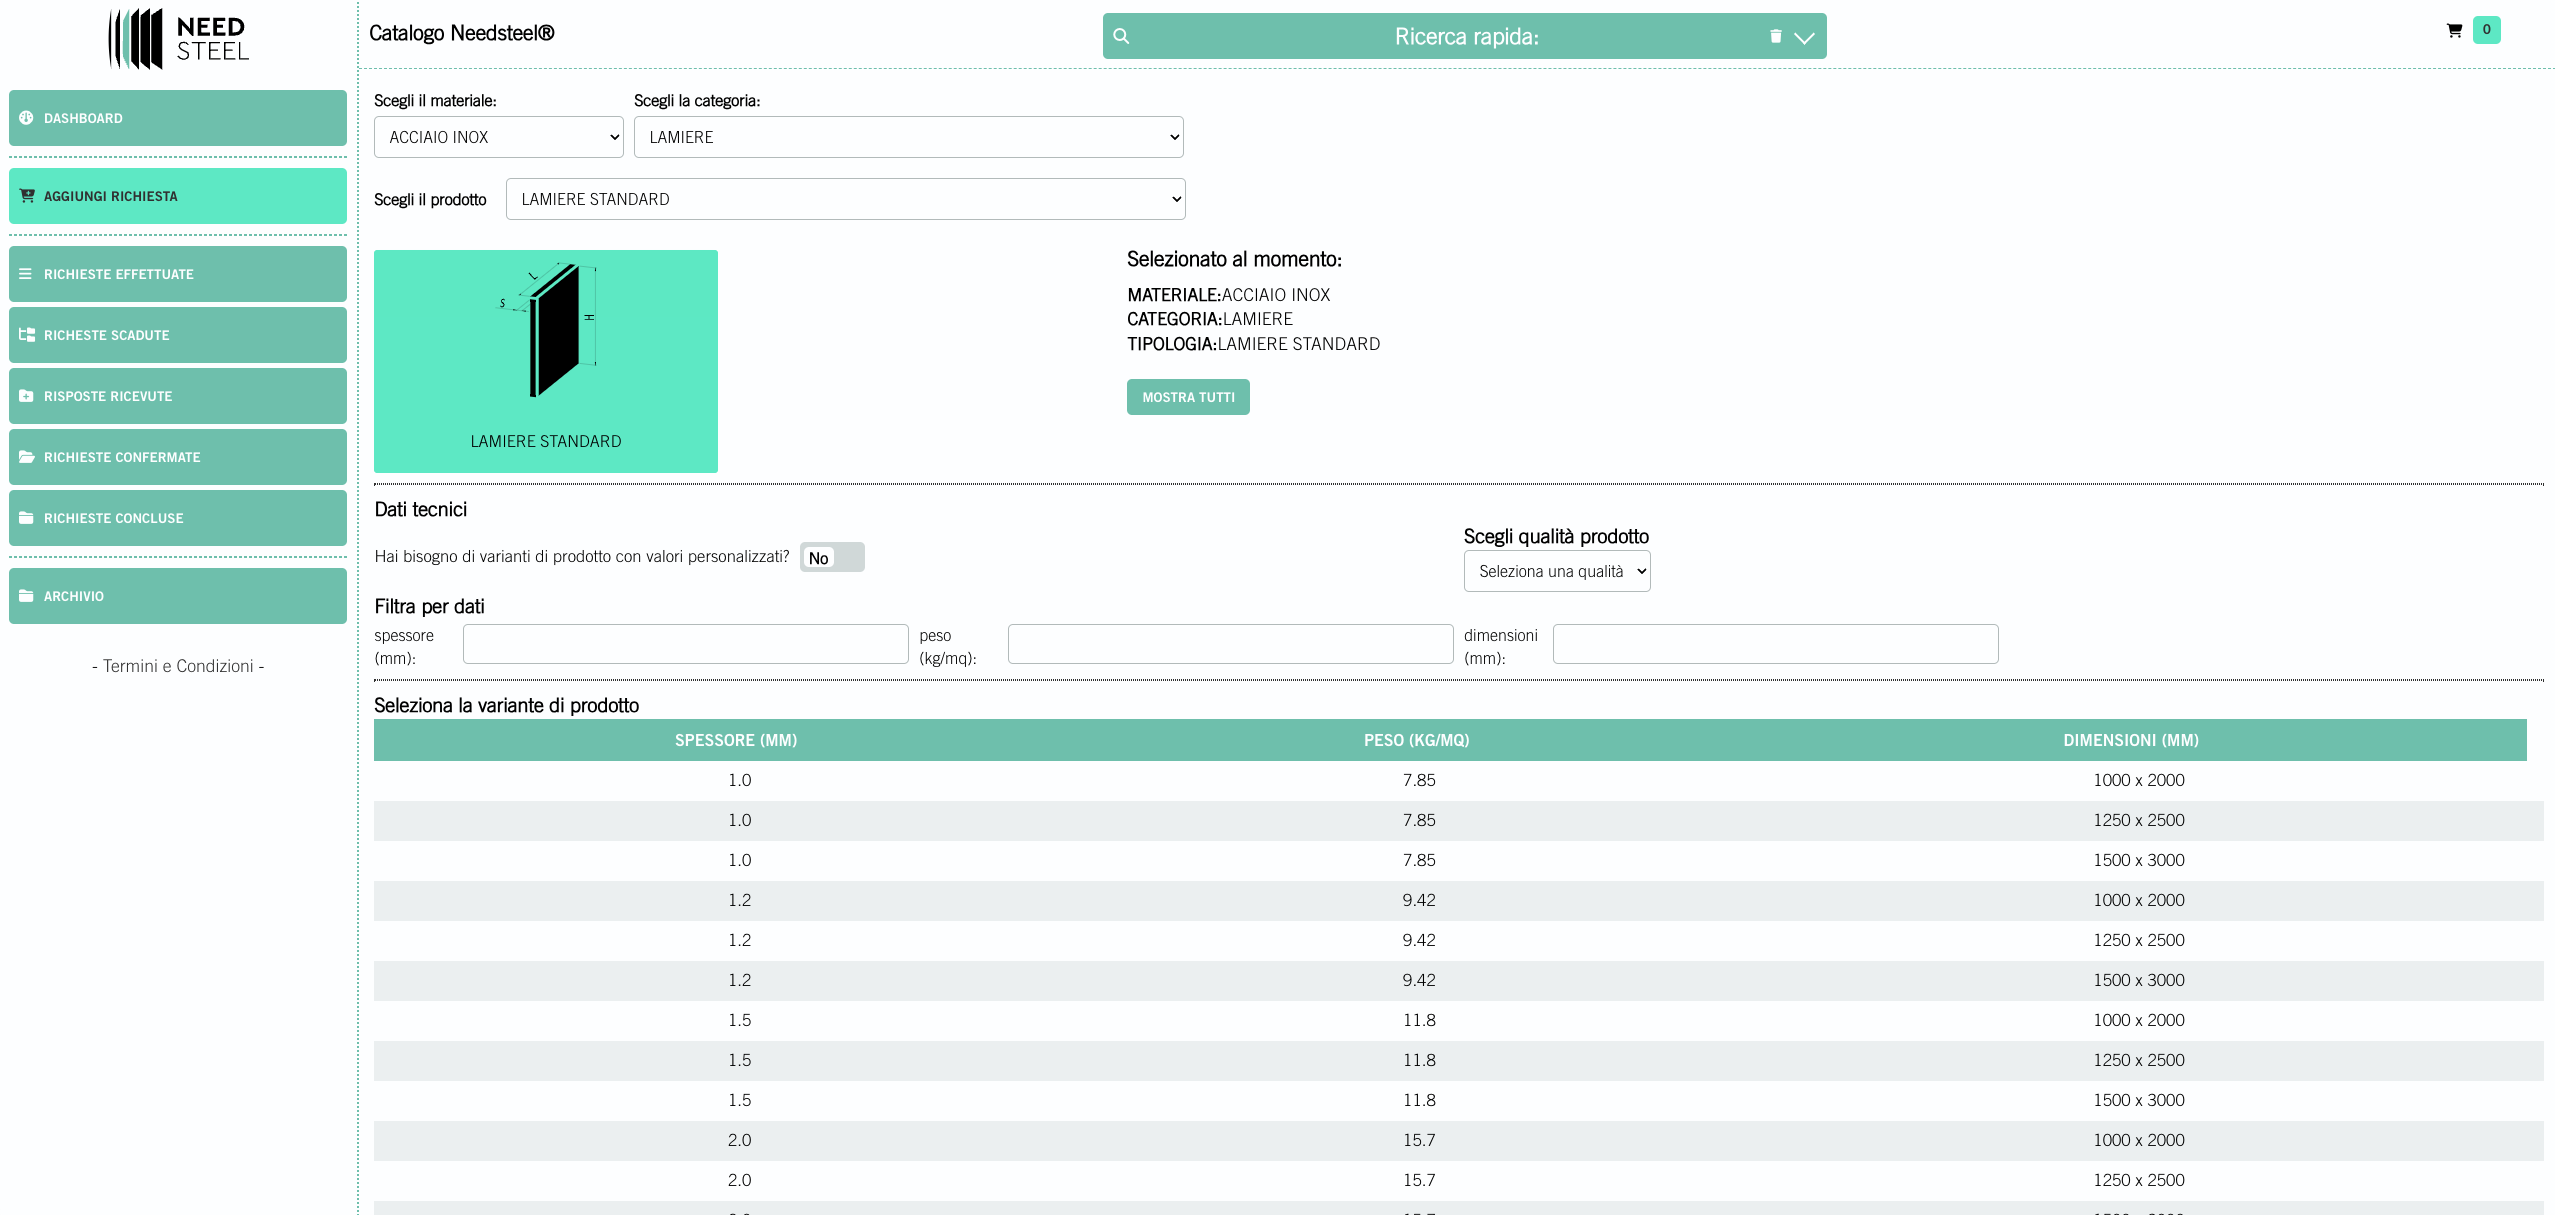Screen dimensions: 2555x1215
Task: Open the Richieste Concluse section
Action: (178, 518)
